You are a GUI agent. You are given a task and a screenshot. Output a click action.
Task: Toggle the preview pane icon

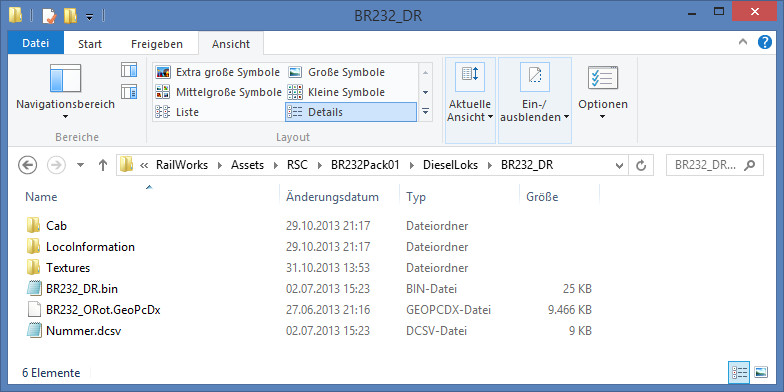pyautogui.click(x=129, y=70)
